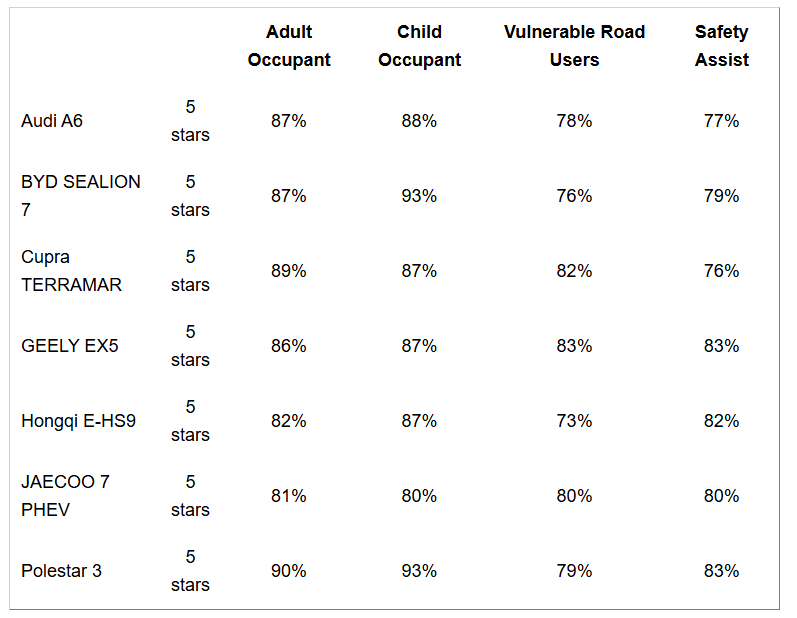The image size is (797, 618).
Task: Click the GEELY EX5 model name
Action: (69, 346)
